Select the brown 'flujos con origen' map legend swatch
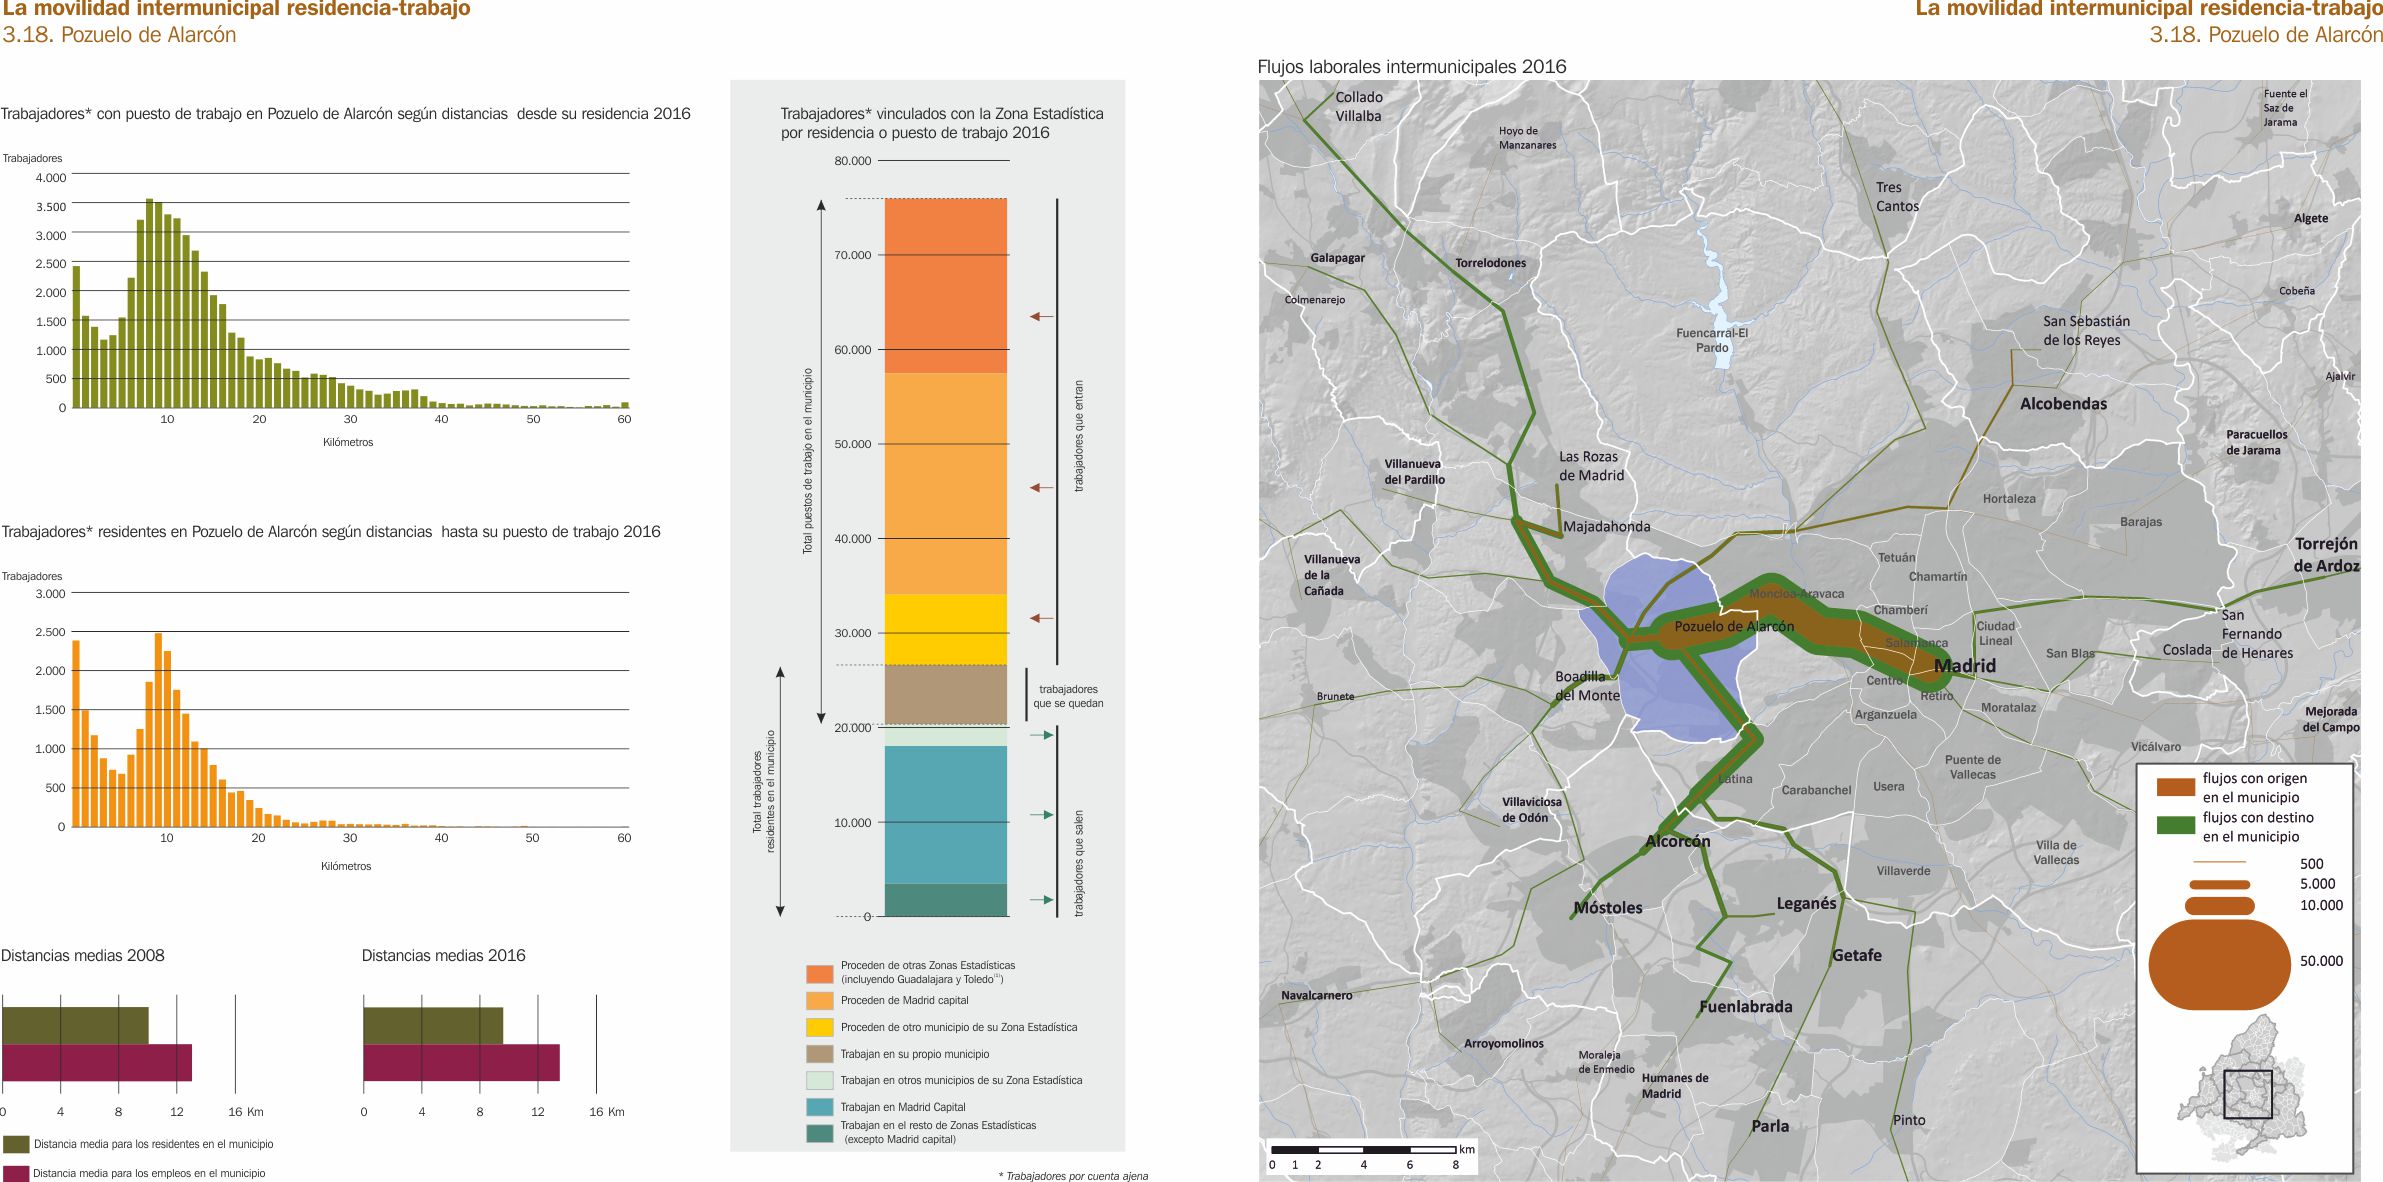This screenshot has width=2383, height=1182. click(2176, 787)
